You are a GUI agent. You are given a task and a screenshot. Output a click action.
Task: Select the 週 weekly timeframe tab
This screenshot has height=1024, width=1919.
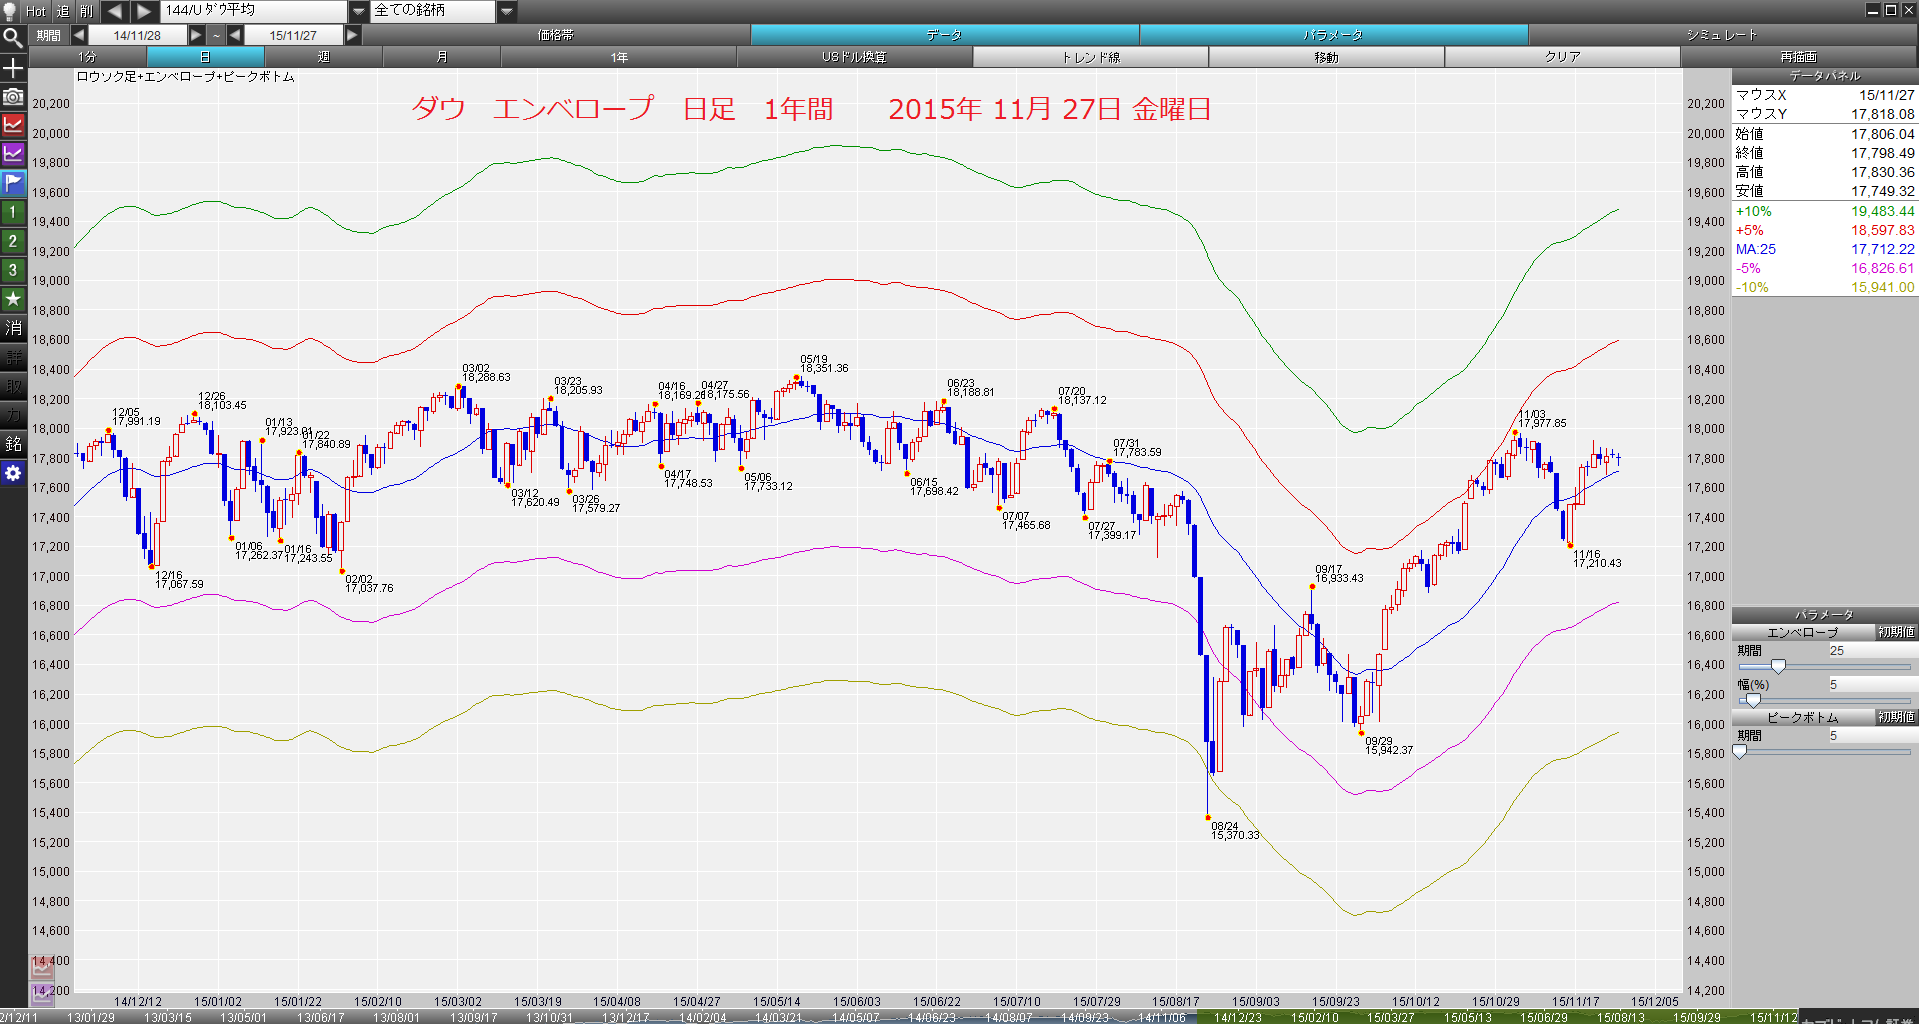tap(324, 57)
